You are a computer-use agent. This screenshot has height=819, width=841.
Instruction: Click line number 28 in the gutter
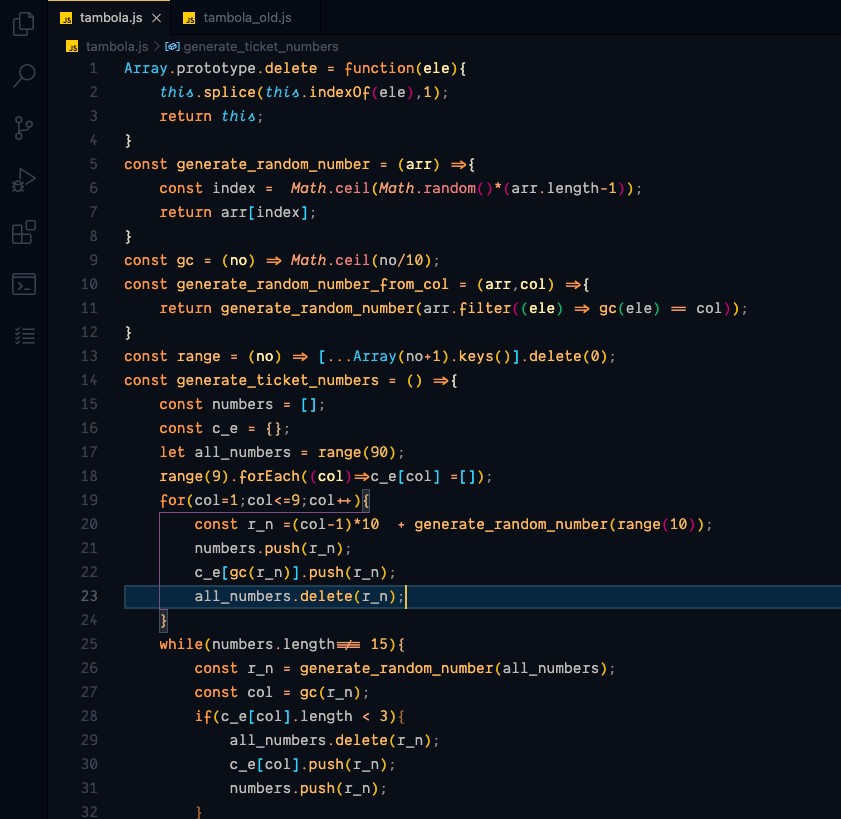click(89, 716)
